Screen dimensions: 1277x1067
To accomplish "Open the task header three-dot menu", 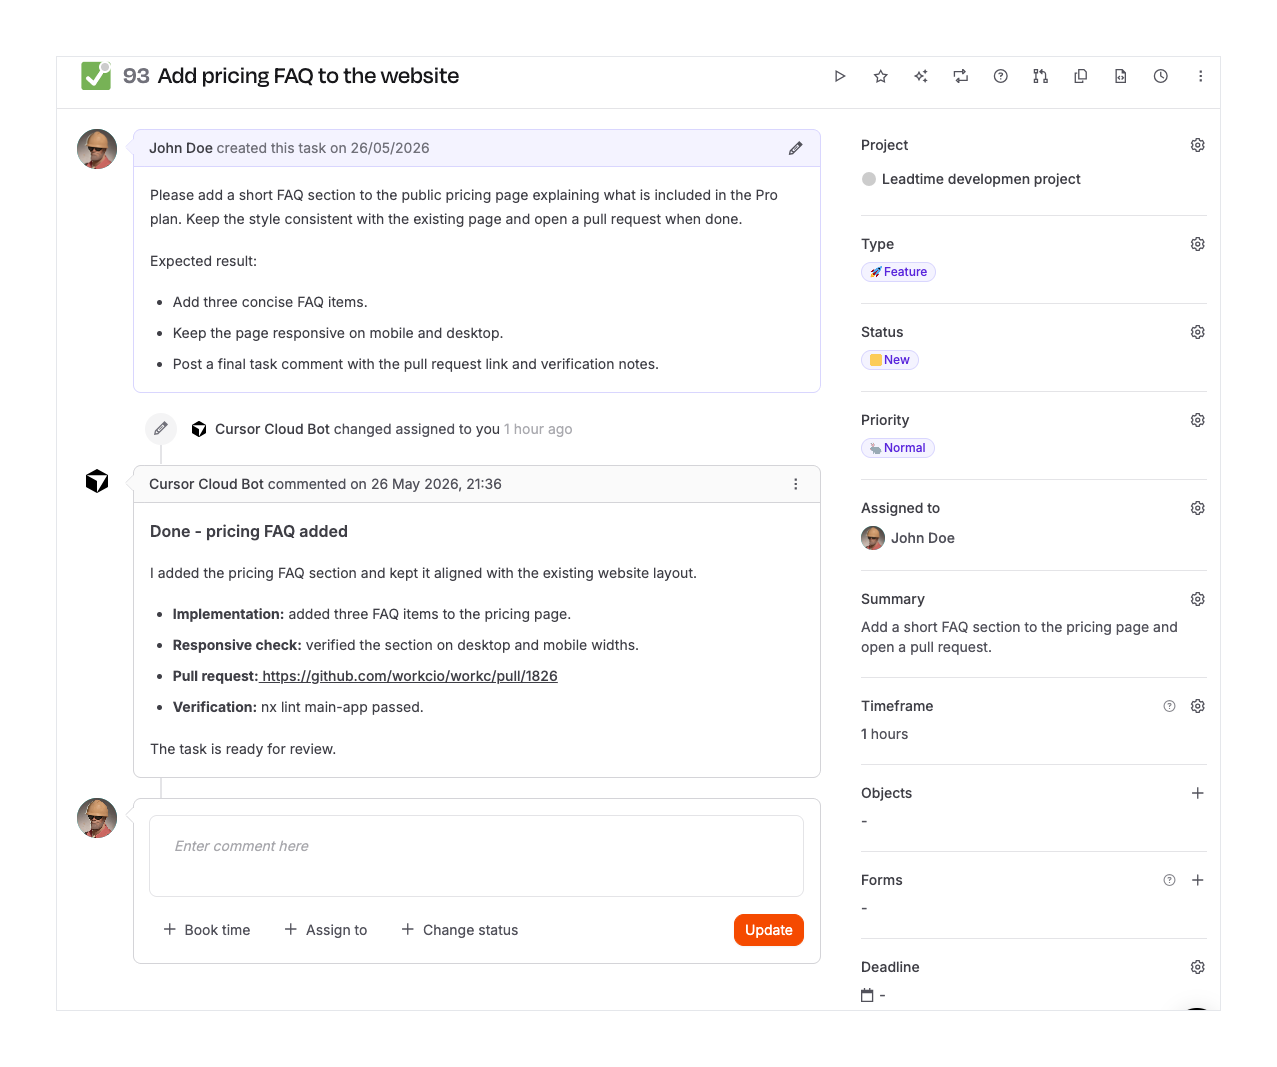I will tap(1200, 76).
